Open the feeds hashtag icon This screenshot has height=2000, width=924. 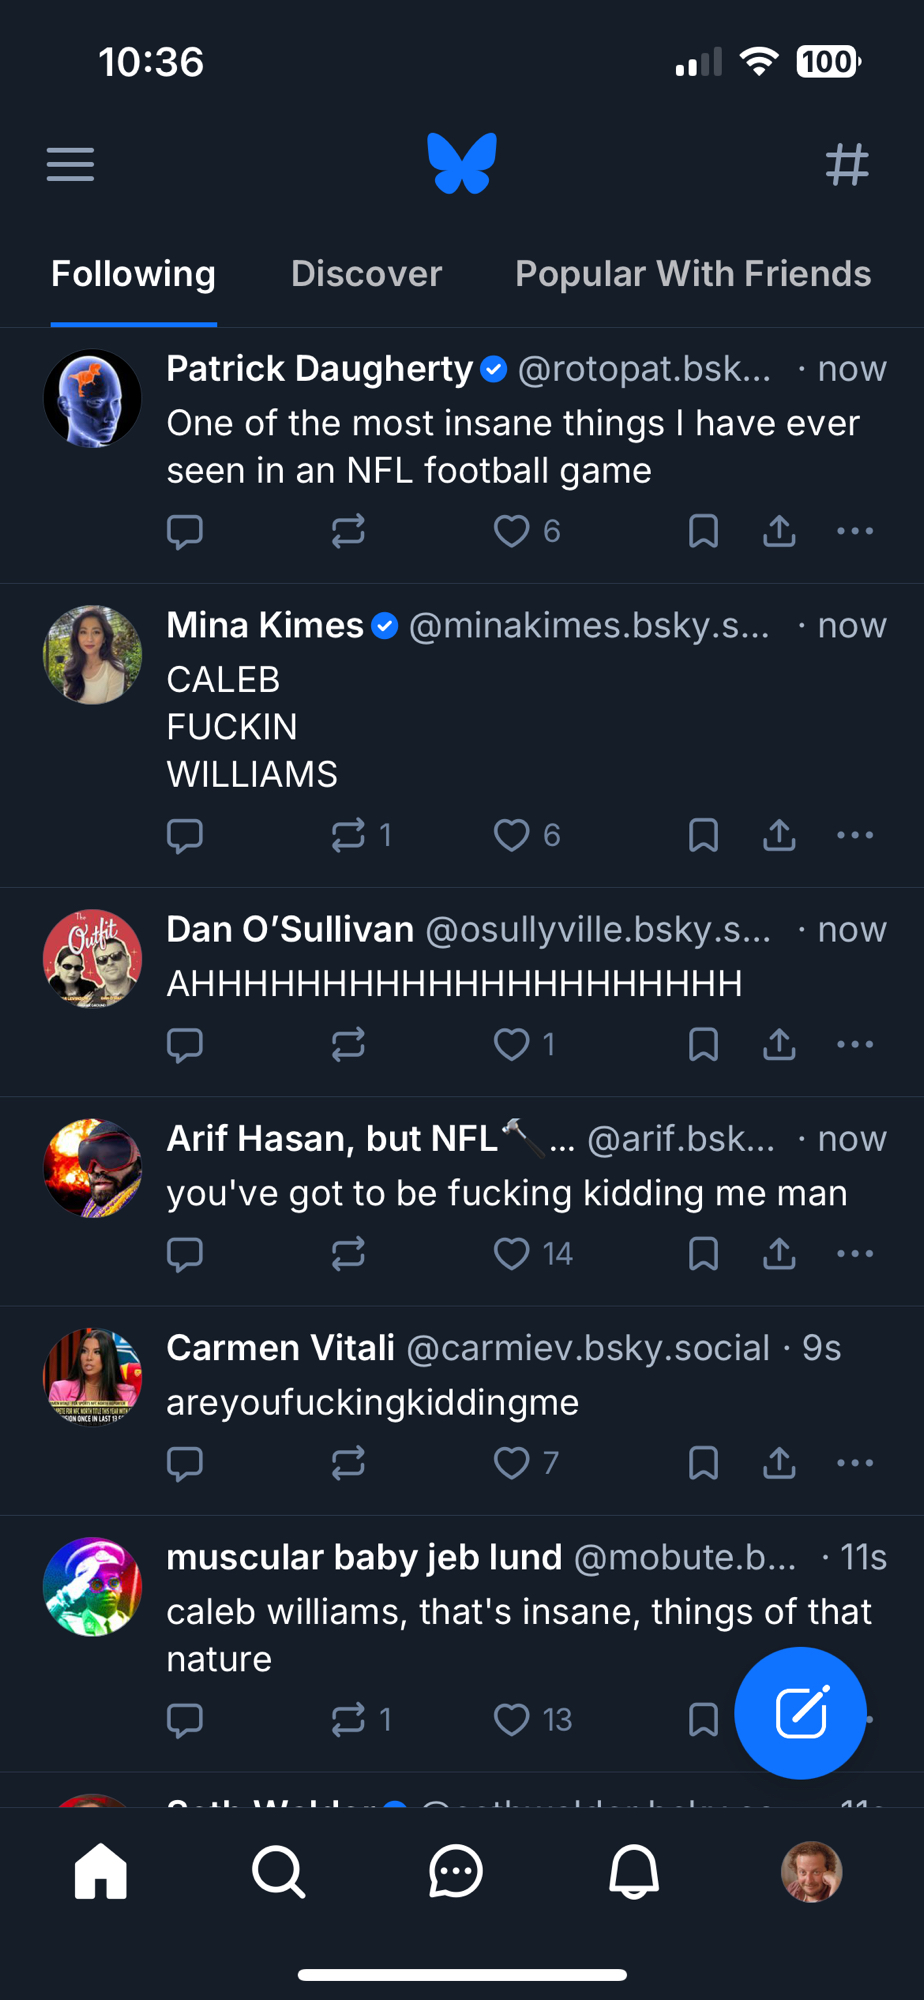coord(847,164)
